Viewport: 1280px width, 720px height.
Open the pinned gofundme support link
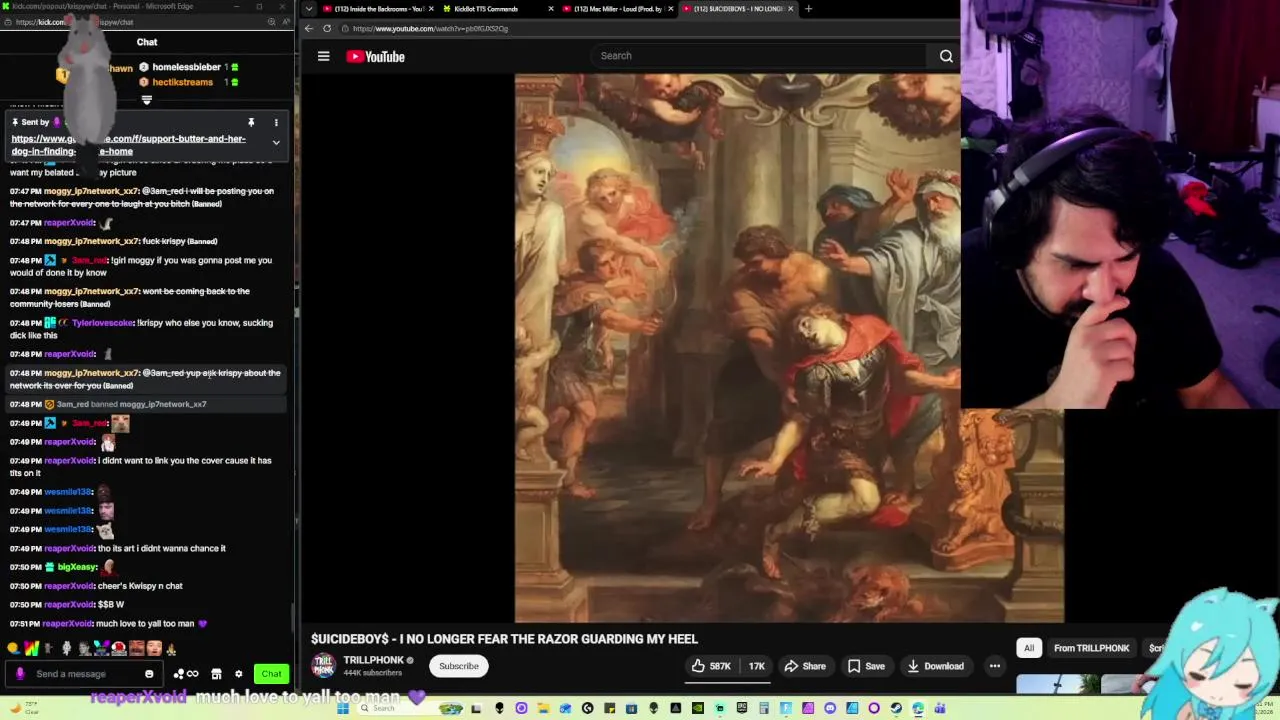pos(128,145)
